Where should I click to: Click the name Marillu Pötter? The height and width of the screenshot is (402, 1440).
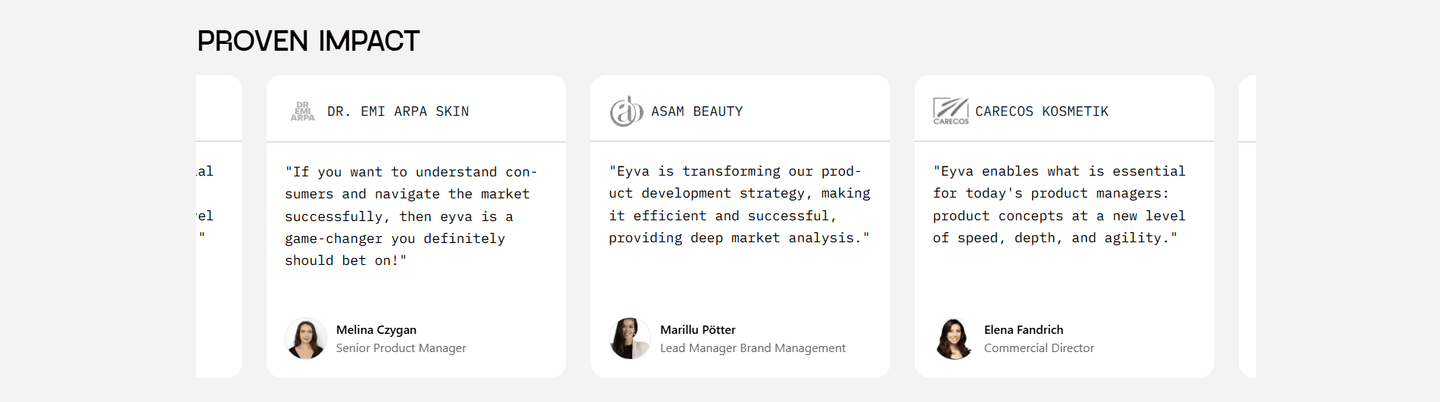698,330
